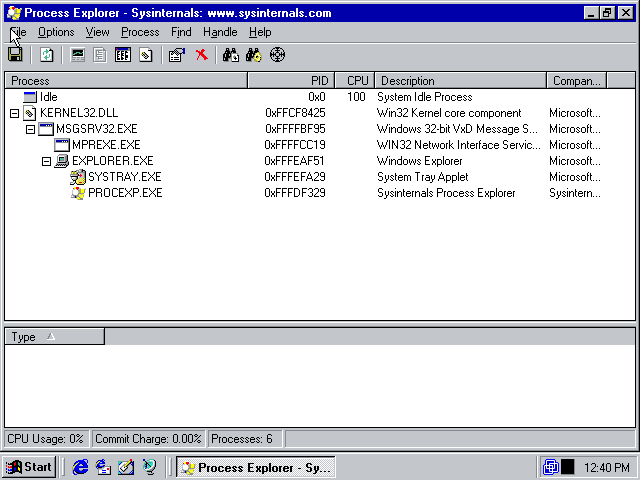Click the 'Sysinternals Process Explorer' description
Viewport: 640px width, 480px height.
pos(446,193)
